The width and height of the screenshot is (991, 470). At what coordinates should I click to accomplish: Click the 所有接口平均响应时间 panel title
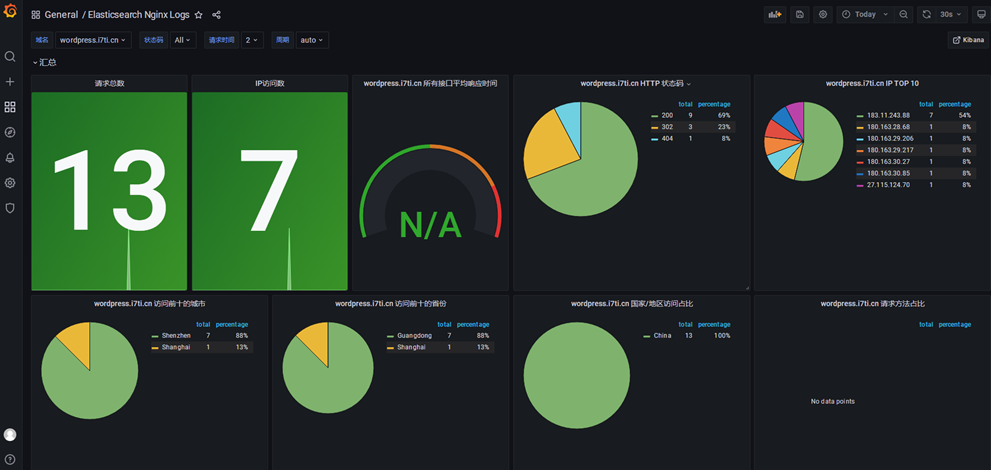click(x=430, y=83)
